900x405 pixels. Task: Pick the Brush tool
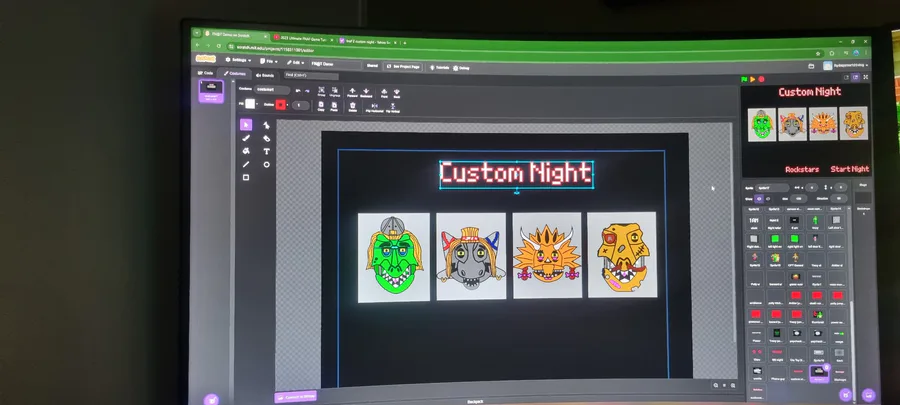(x=246, y=138)
